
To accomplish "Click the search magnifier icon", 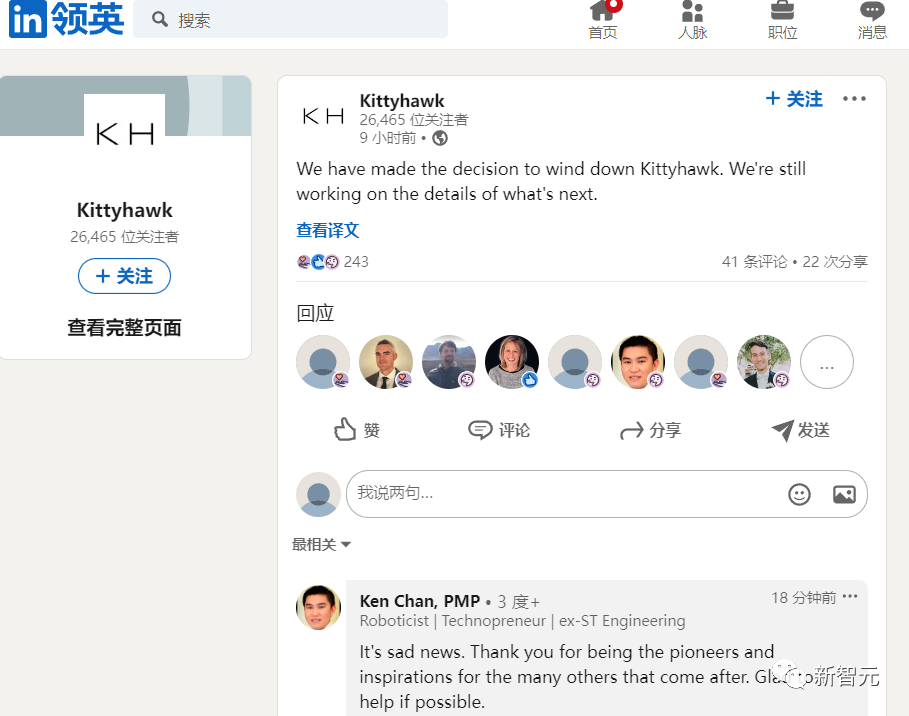I will (159, 20).
